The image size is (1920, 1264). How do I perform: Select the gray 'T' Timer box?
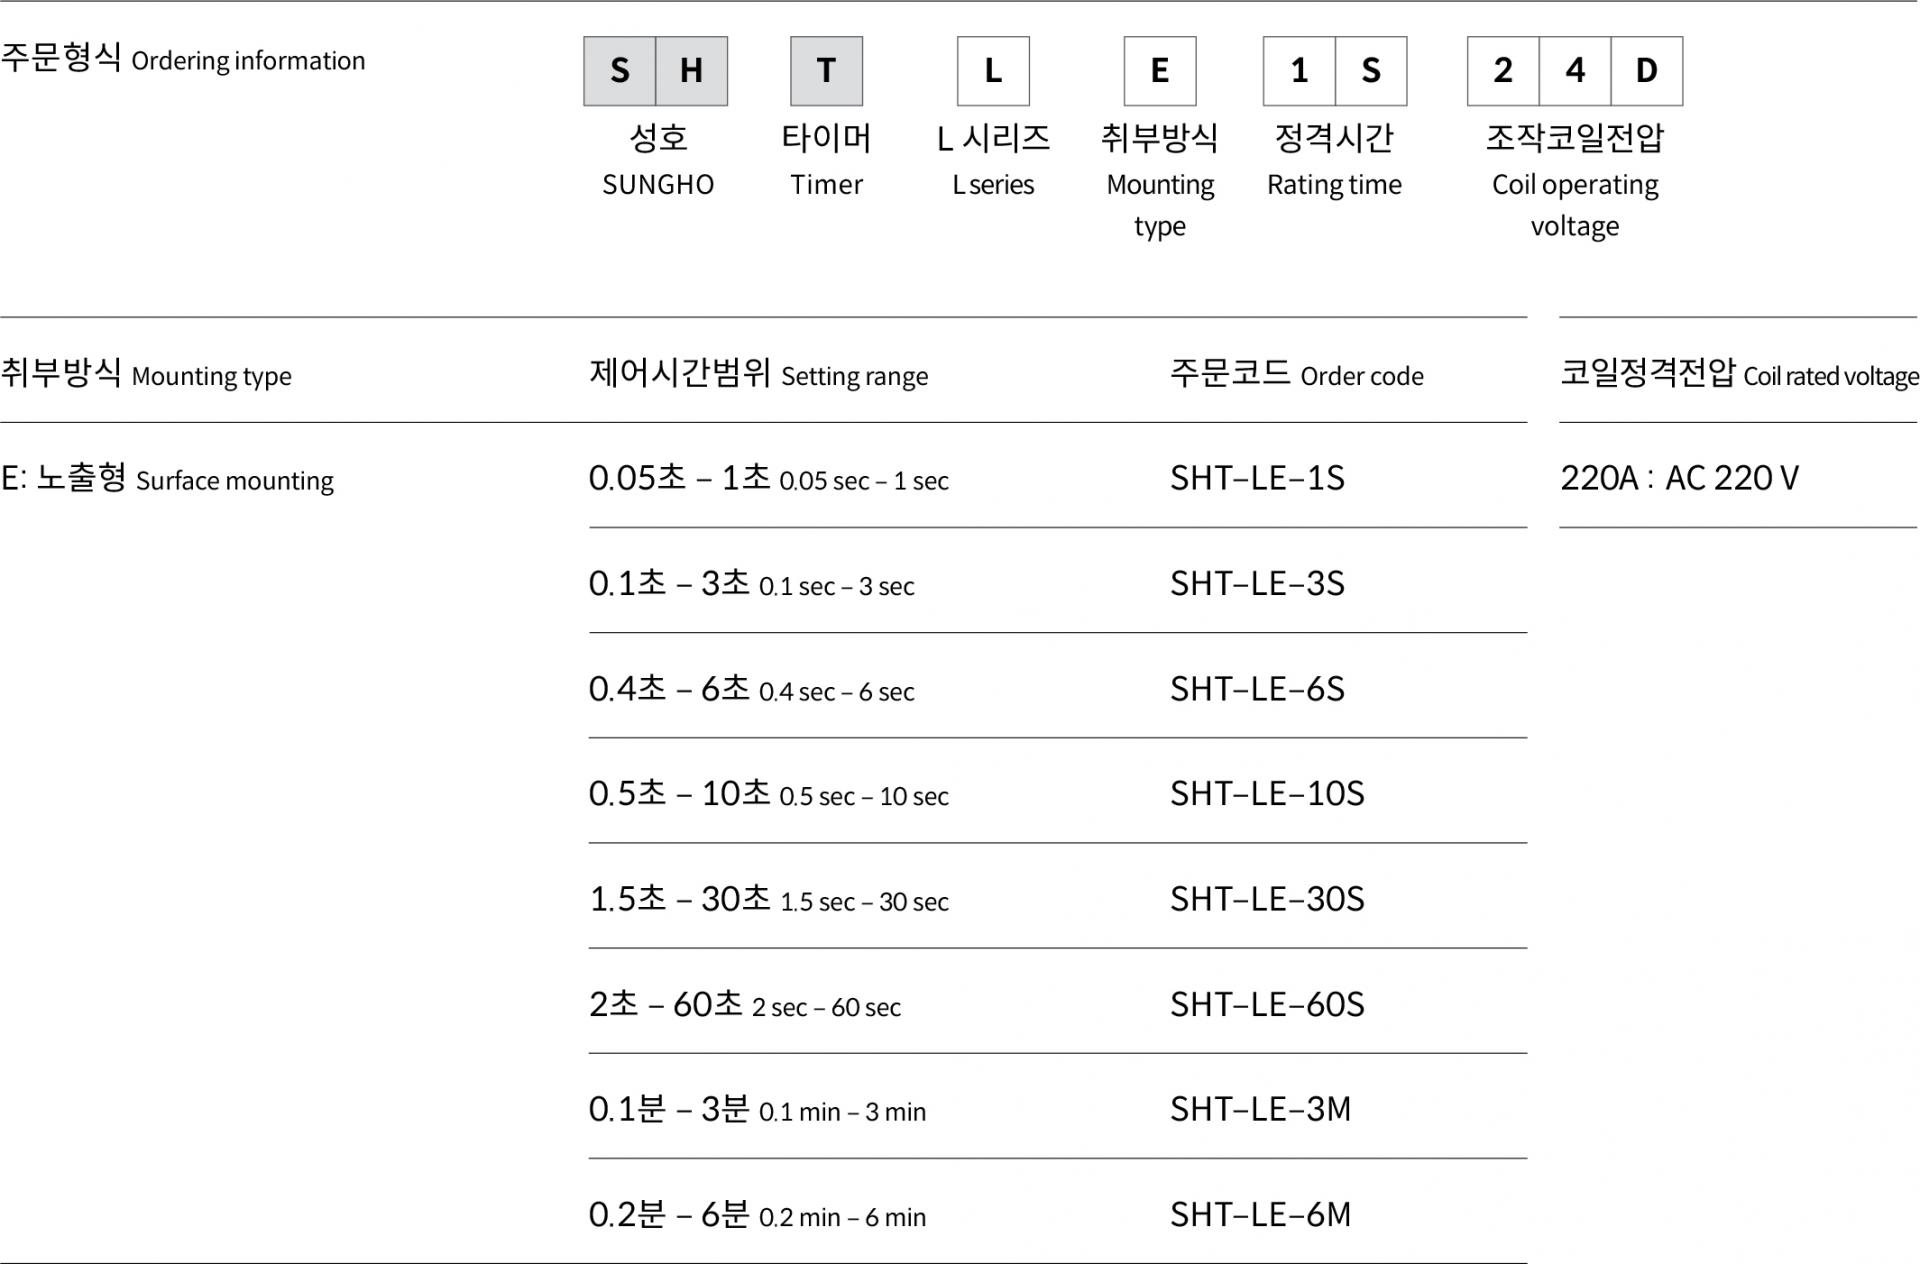[827, 71]
